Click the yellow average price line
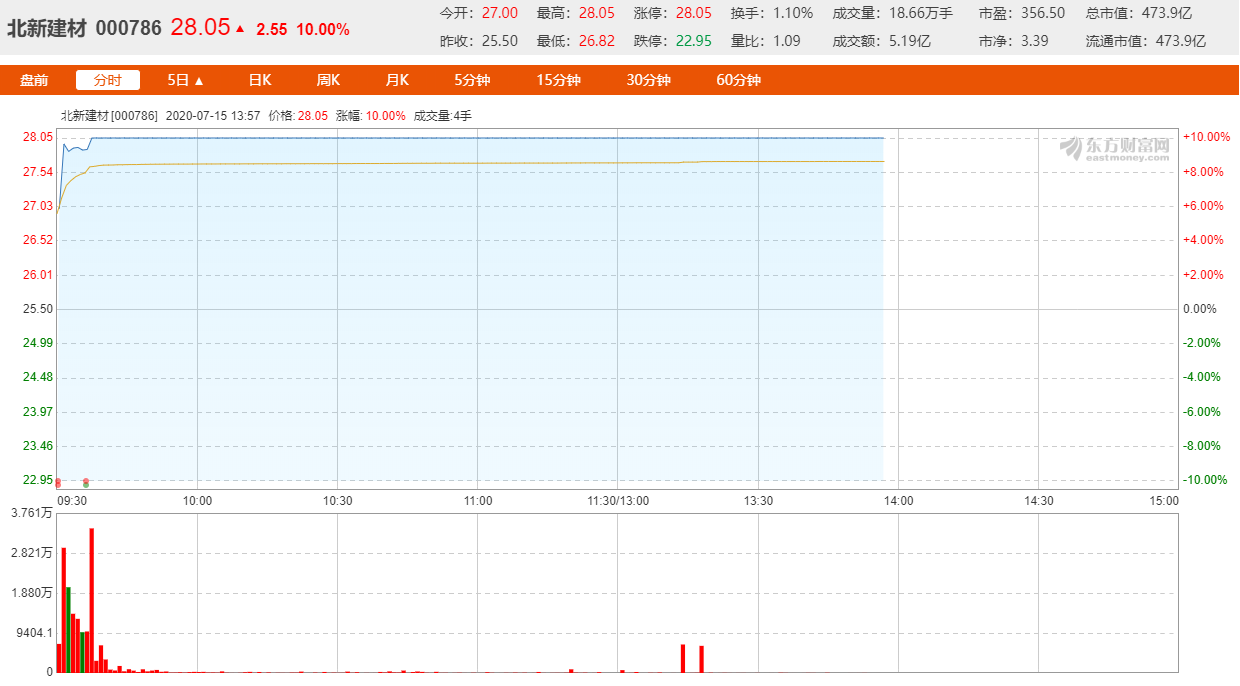 pyautogui.click(x=400, y=163)
